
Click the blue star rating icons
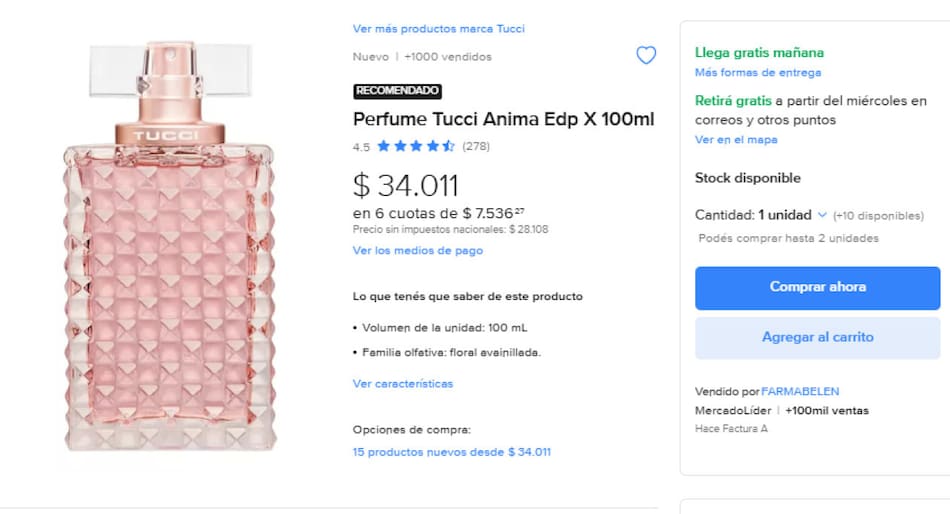pos(416,146)
